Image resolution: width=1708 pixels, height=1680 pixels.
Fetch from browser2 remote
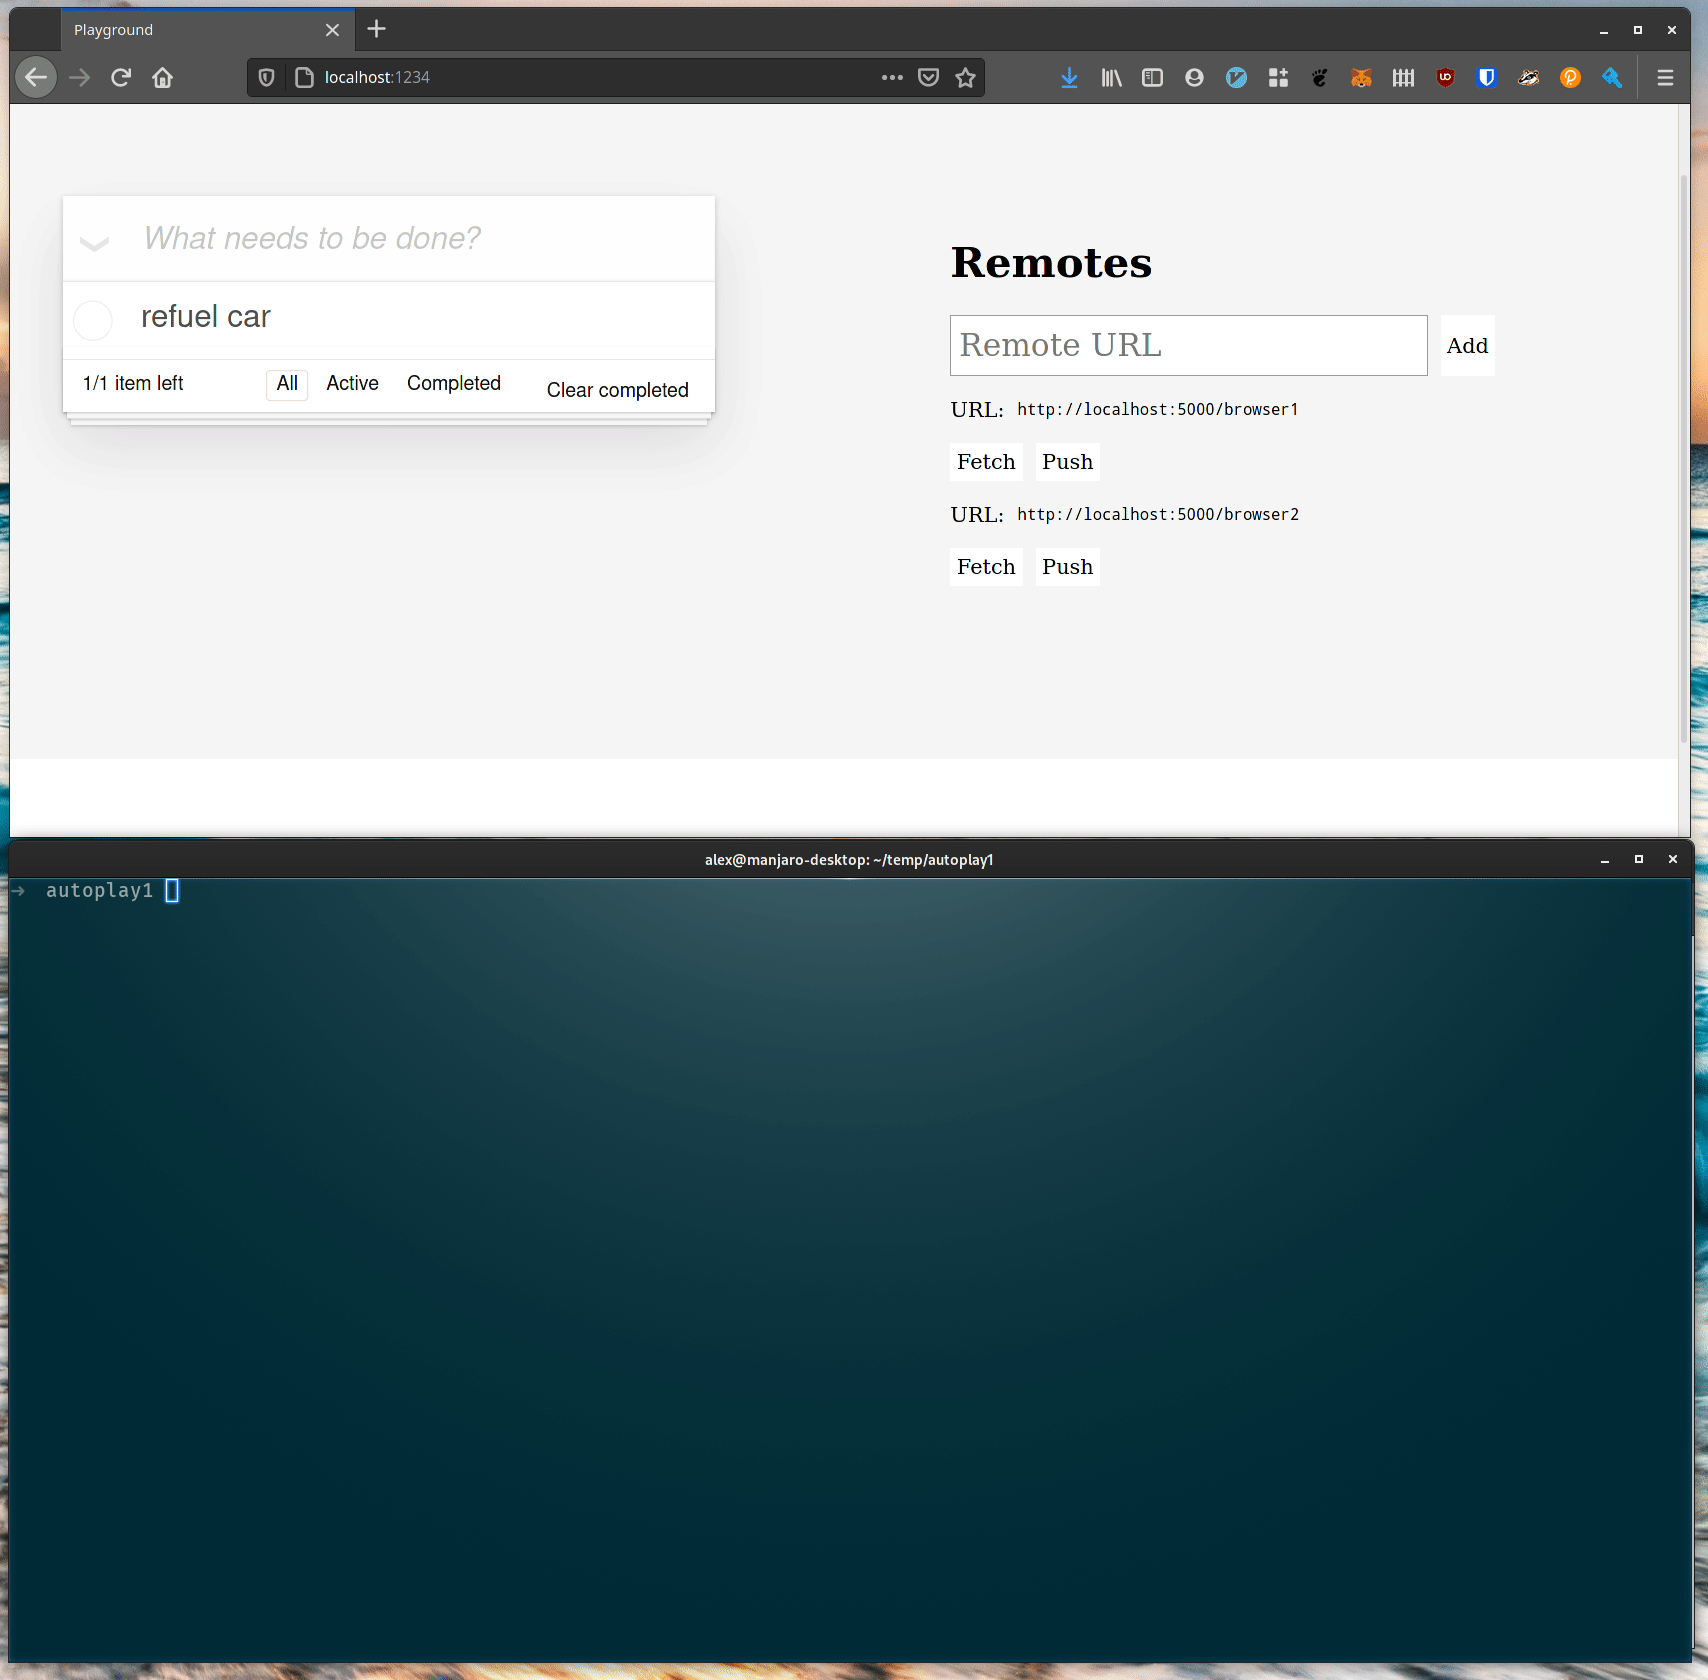pos(986,567)
